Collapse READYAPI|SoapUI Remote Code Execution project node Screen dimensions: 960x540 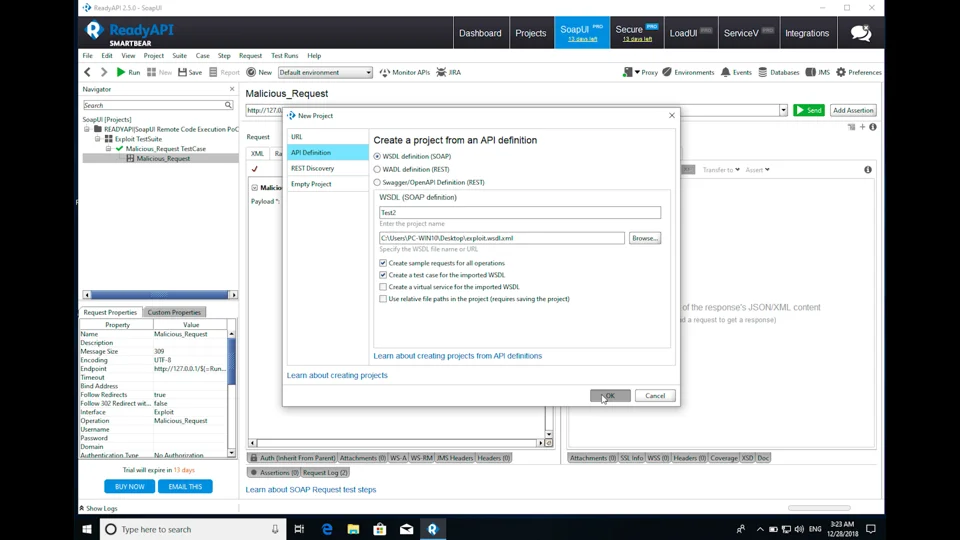point(87,129)
